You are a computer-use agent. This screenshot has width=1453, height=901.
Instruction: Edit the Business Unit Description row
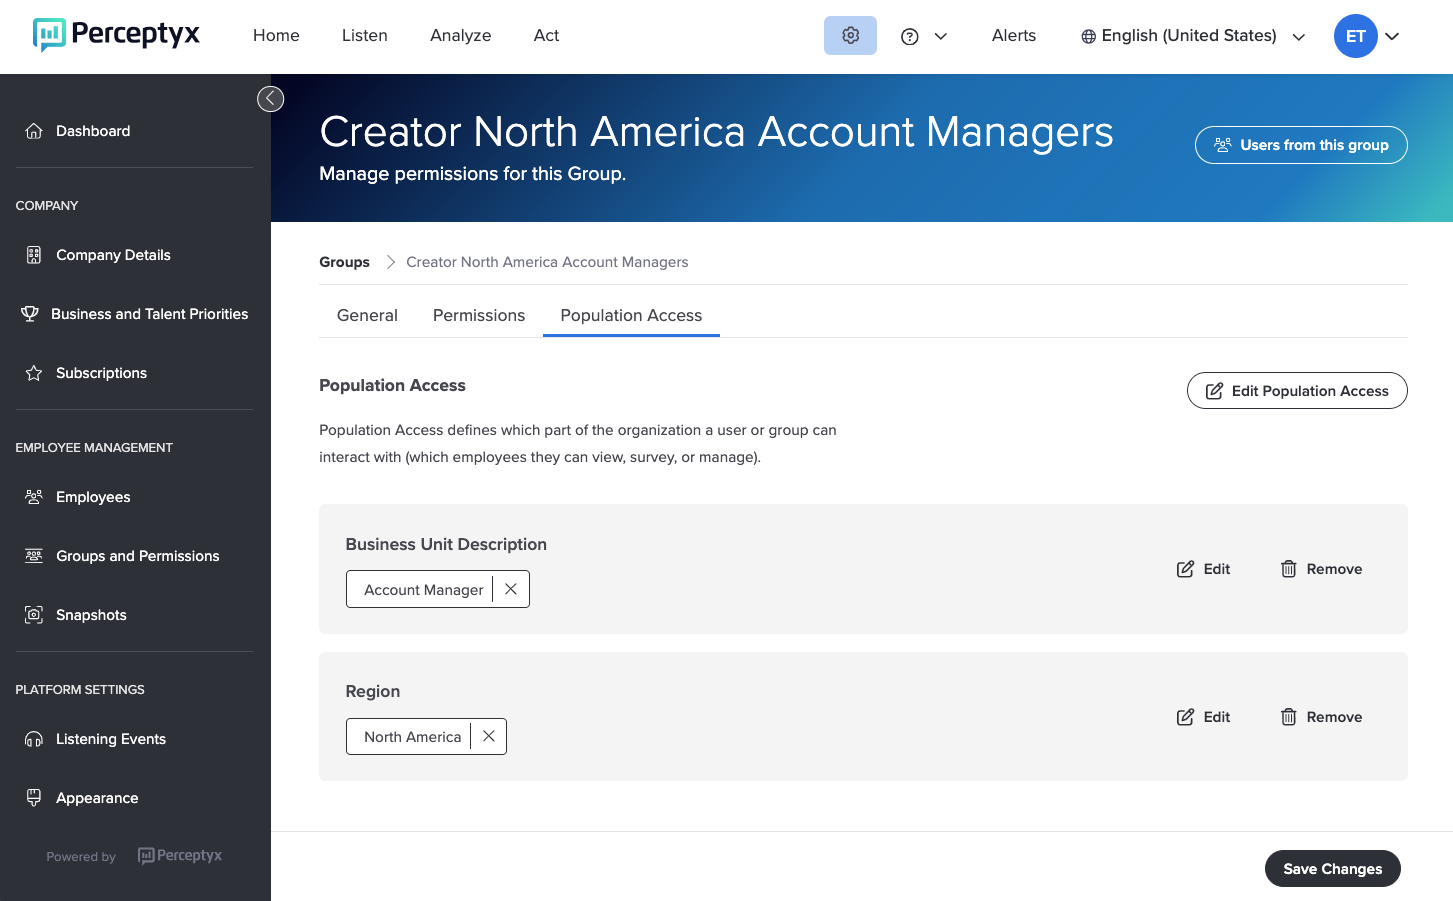point(1204,569)
